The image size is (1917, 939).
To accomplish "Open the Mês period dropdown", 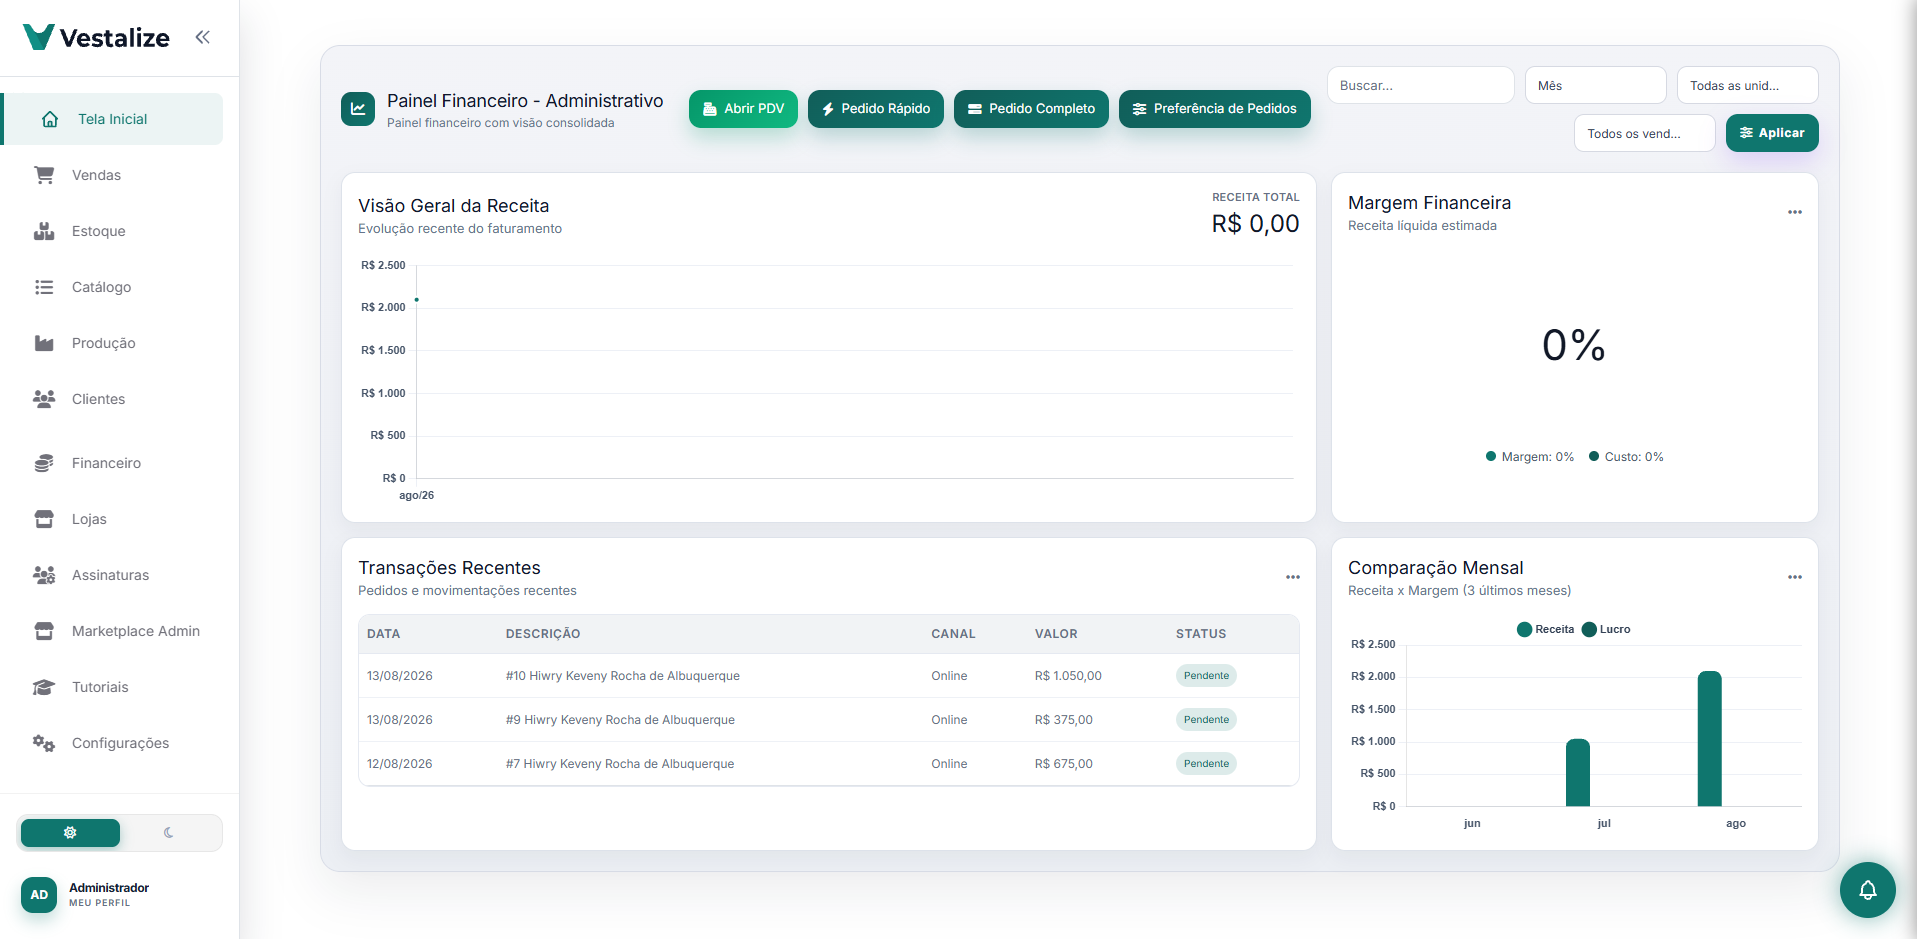I will pos(1596,85).
